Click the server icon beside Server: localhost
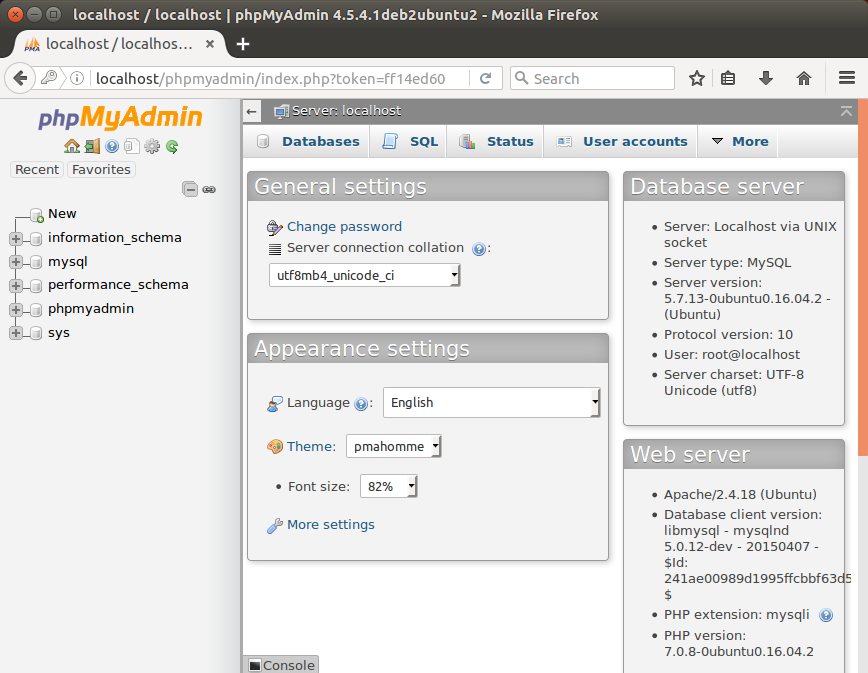The image size is (868, 673). [282, 112]
